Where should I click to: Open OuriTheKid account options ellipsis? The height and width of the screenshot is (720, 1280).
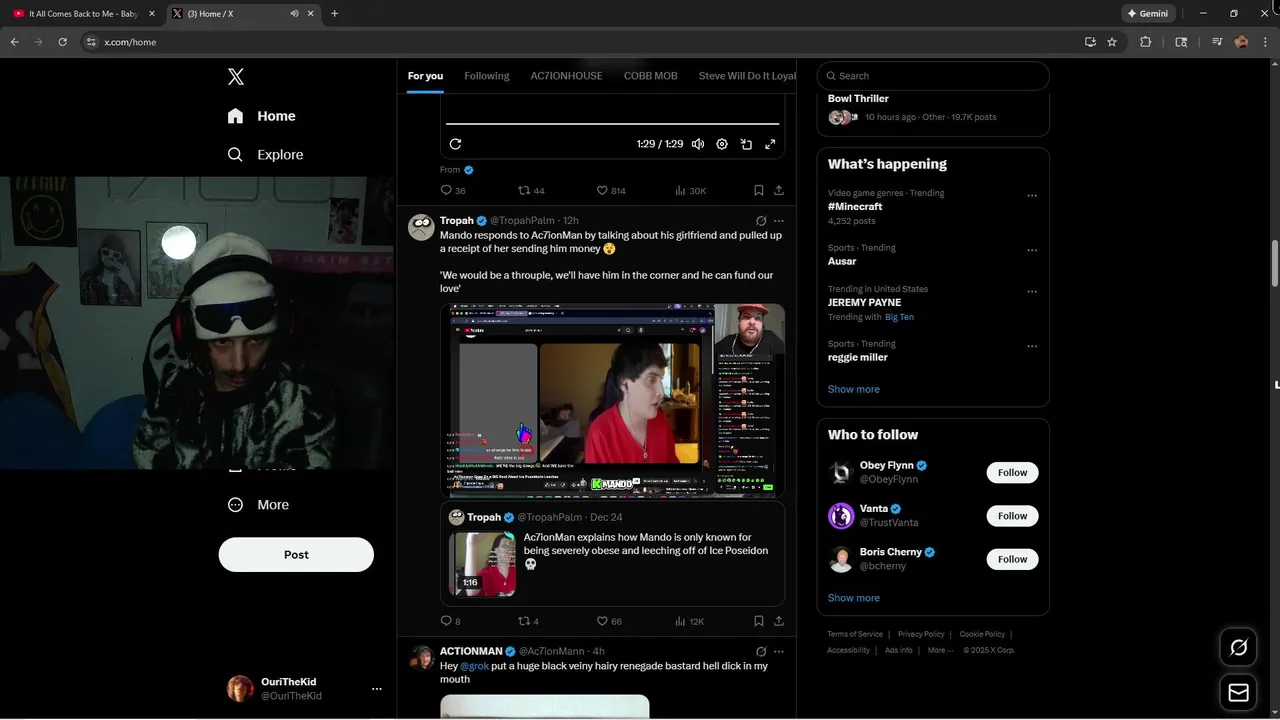coord(377,689)
